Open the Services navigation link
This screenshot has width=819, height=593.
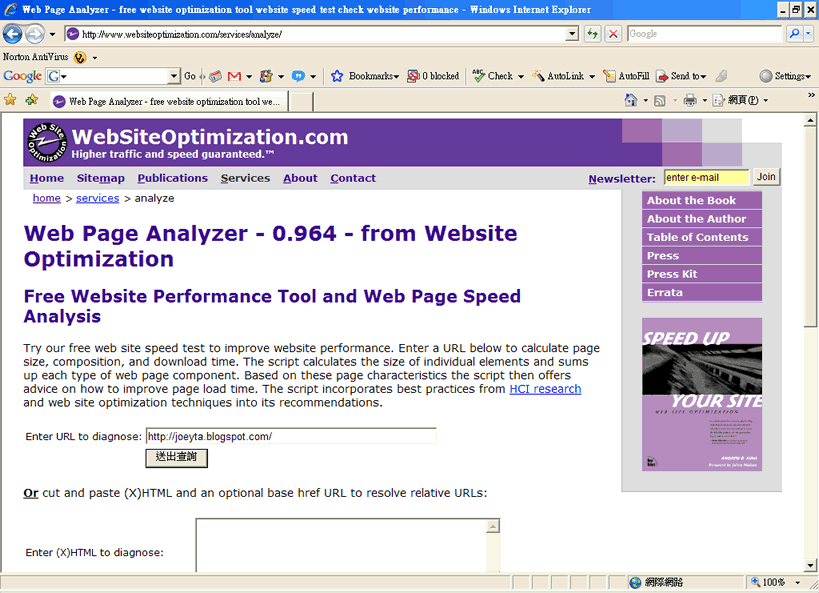[245, 178]
